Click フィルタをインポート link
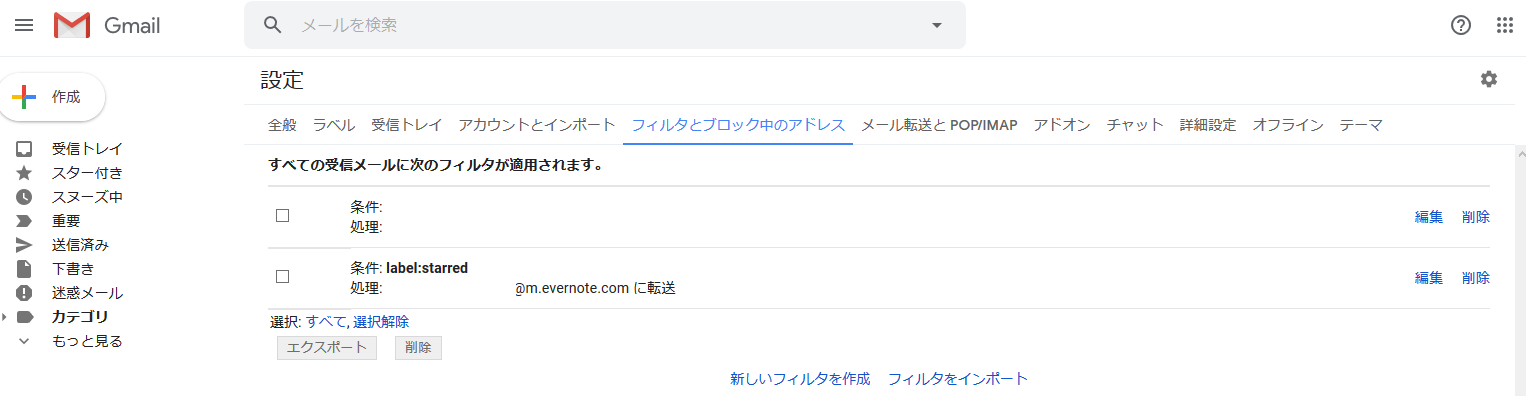Image resolution: width=1526 pixels, height=396 pixels. coord(958,379)
